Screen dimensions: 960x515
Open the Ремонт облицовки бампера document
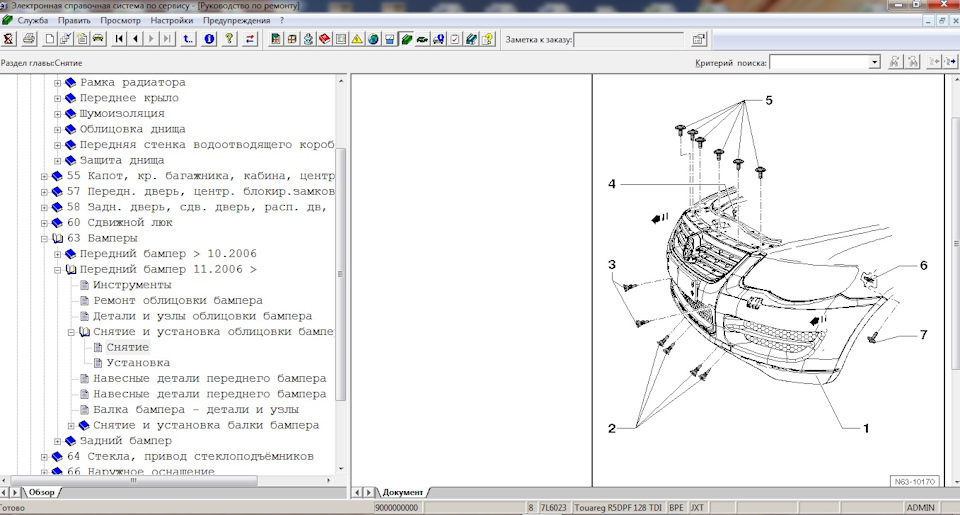[177, 300]
